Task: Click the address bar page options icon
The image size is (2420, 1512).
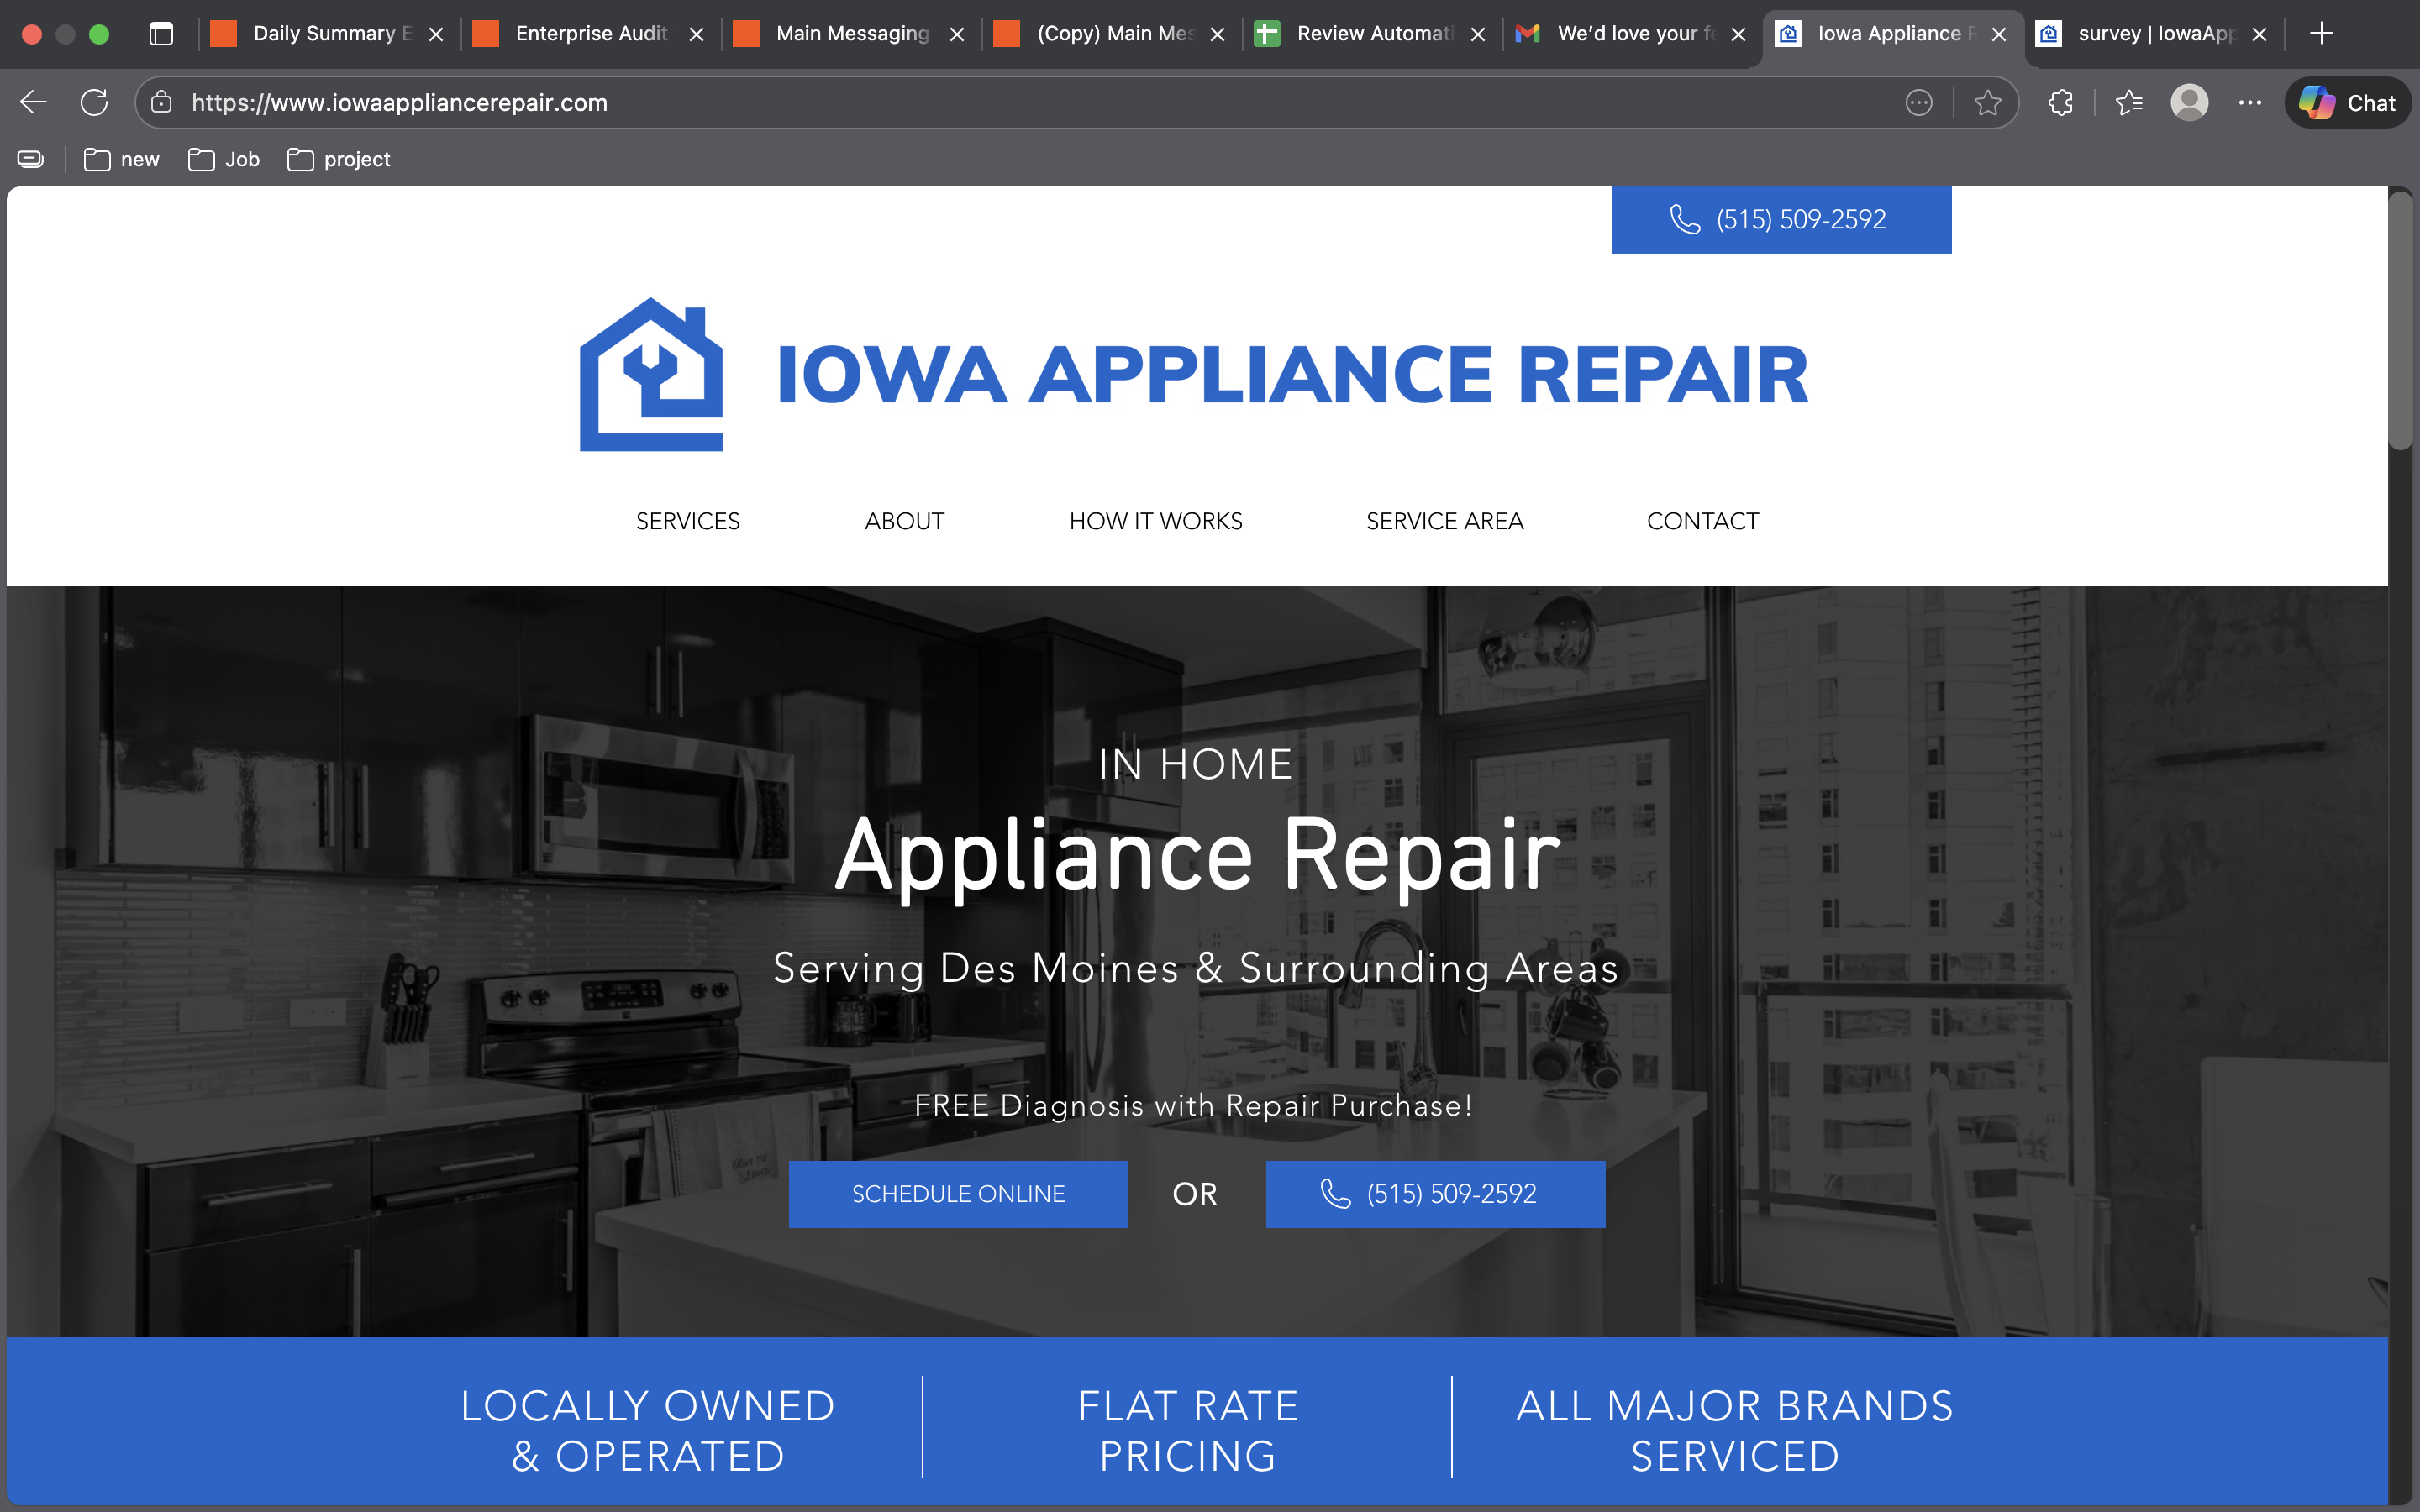Action: click(1918, 102)
